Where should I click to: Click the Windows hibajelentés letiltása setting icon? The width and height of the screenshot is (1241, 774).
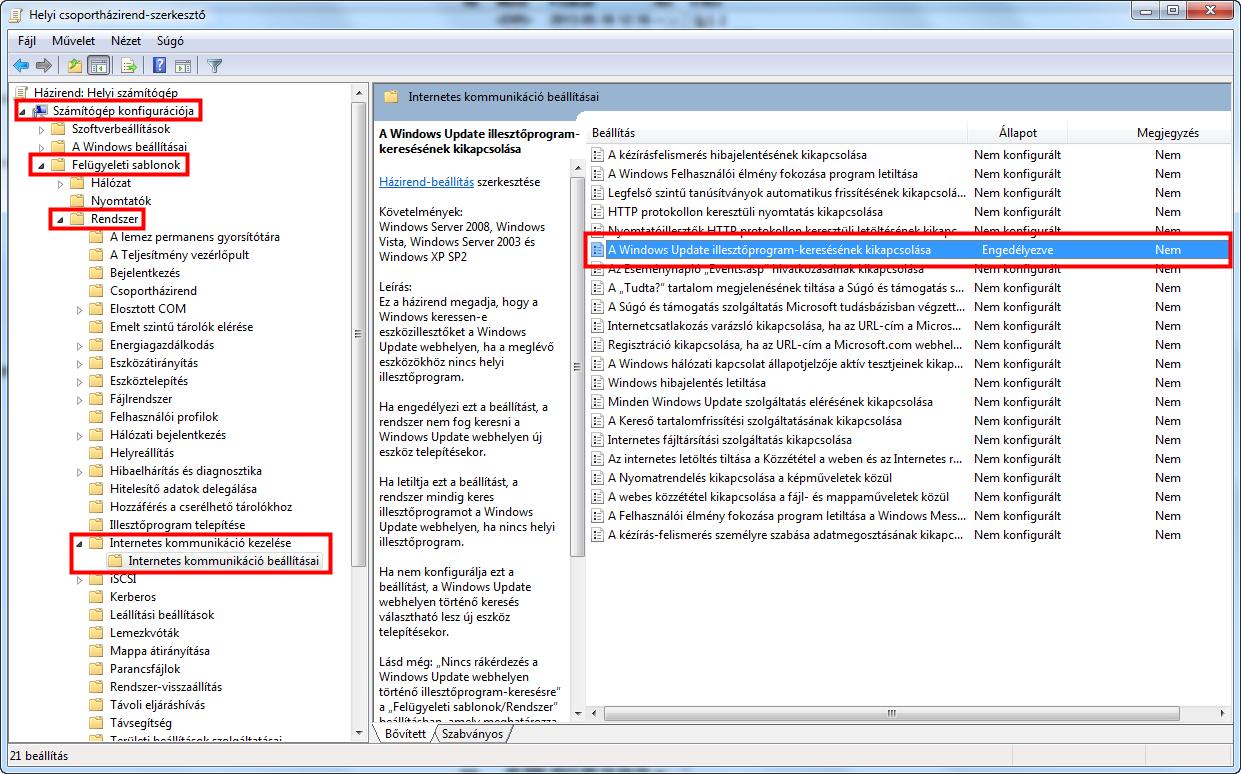[598, 383]
